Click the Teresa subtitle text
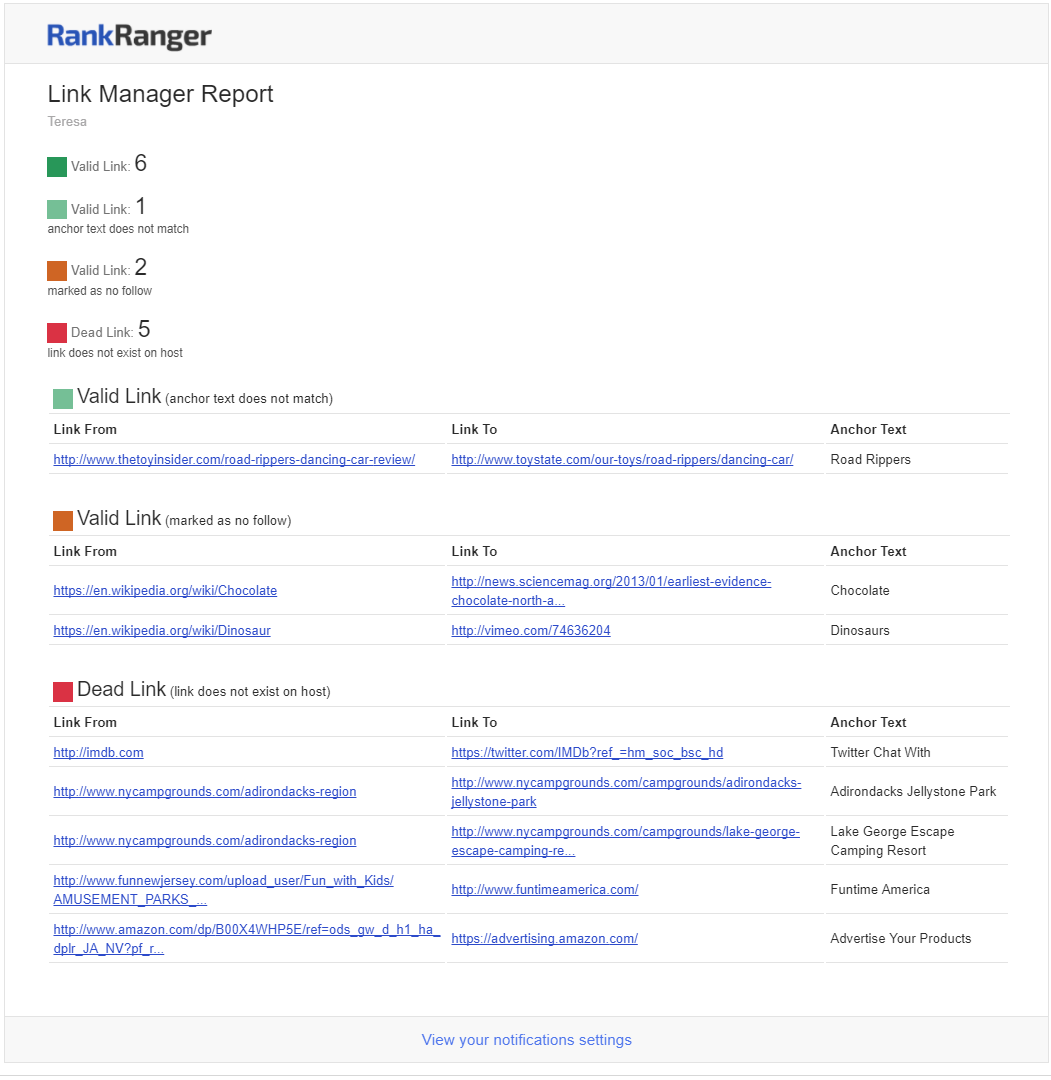 pyautogui.click(x=67, y=121)
